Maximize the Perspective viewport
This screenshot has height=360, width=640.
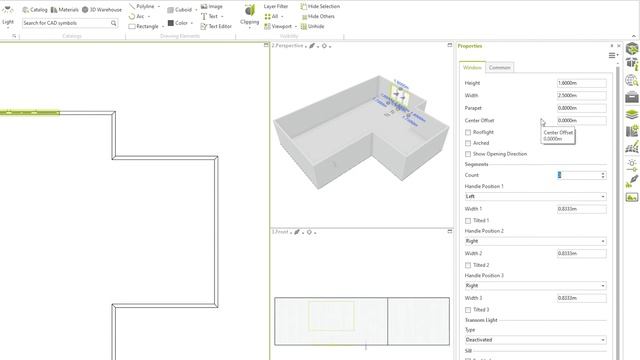click(450, 45)
